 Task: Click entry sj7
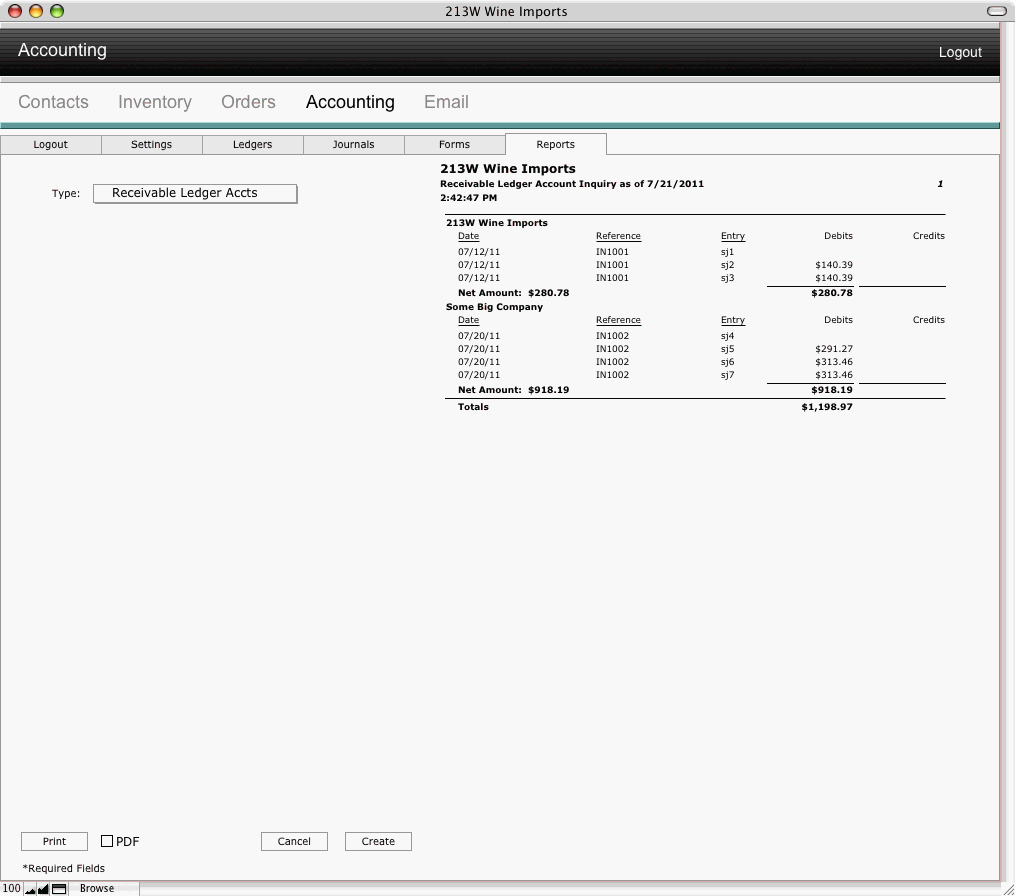click(x=728, y=375)
